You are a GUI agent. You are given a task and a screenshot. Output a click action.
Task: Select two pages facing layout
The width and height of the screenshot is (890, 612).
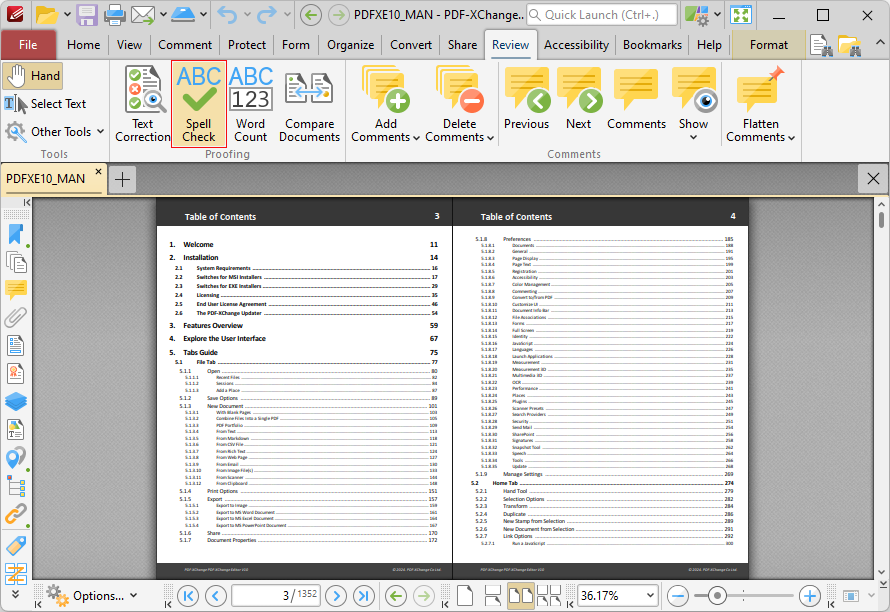(520, 596)
